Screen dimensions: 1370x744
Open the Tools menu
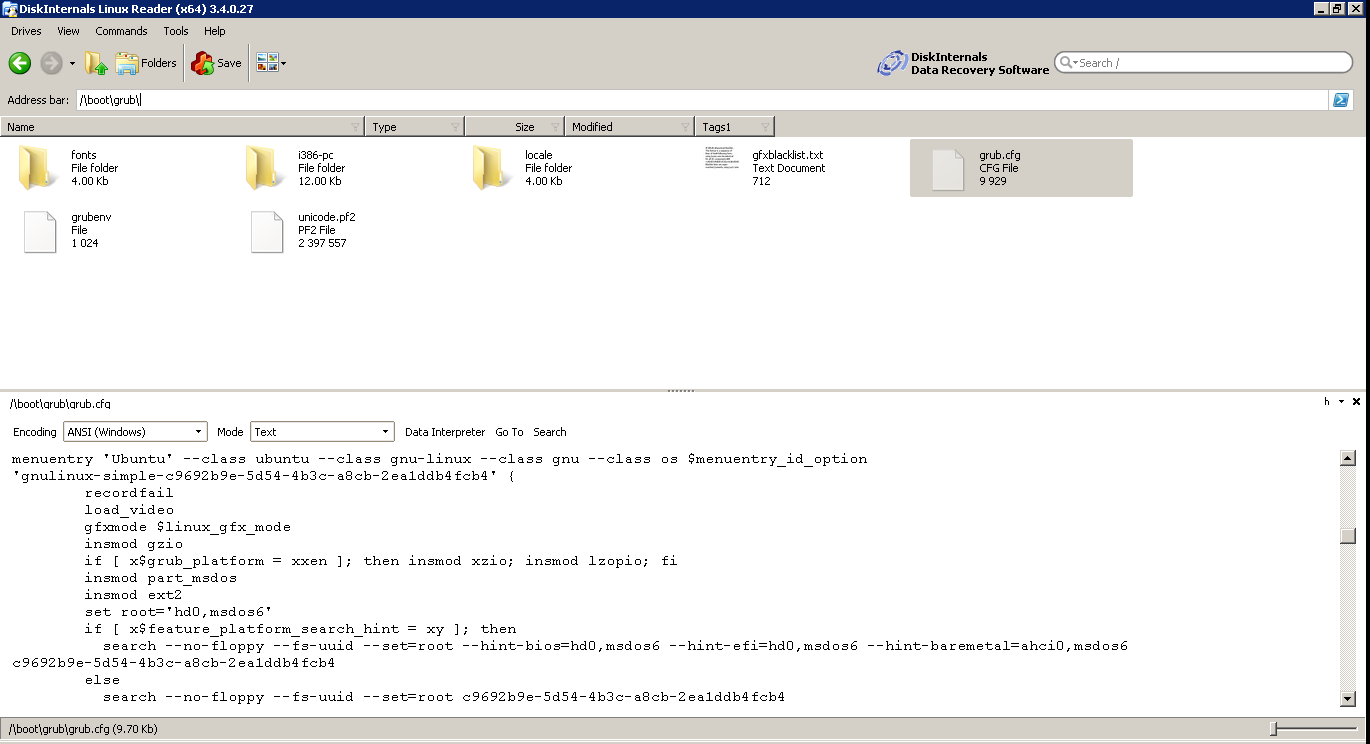pos(176,31)
